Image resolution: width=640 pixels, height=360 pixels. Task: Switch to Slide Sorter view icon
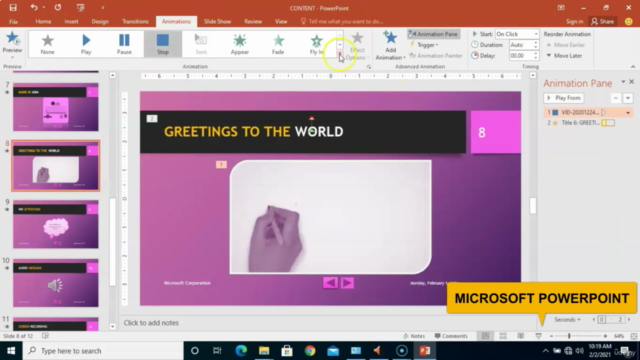click(503, 336)
